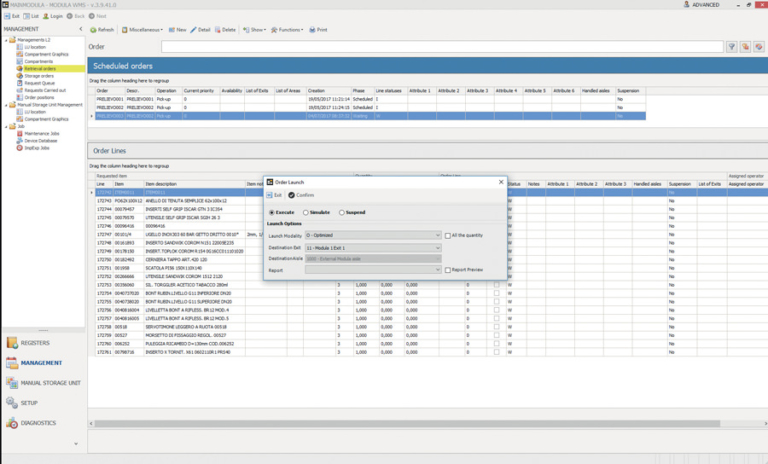
Task: Click the New toolbar button
Action: 177,30
